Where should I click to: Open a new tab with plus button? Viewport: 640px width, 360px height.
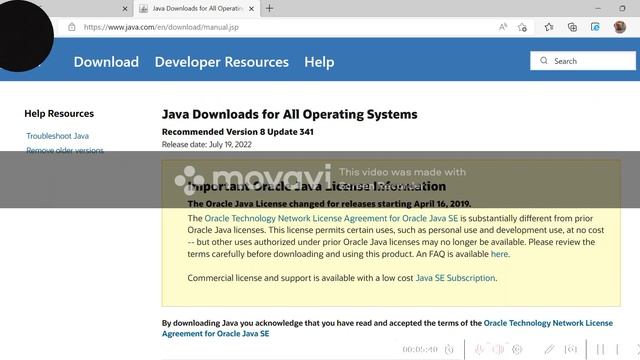pos(269,8)
